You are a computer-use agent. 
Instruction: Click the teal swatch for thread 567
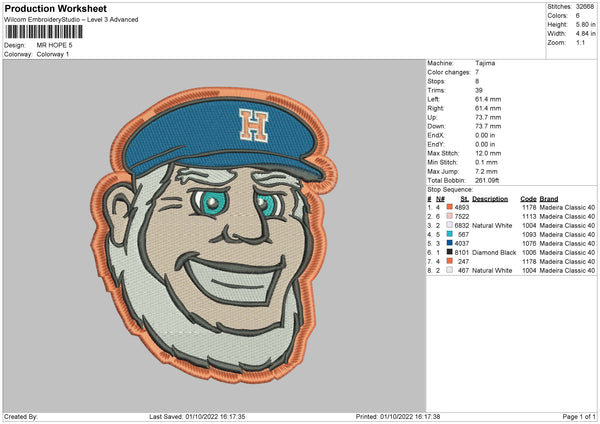449,234
